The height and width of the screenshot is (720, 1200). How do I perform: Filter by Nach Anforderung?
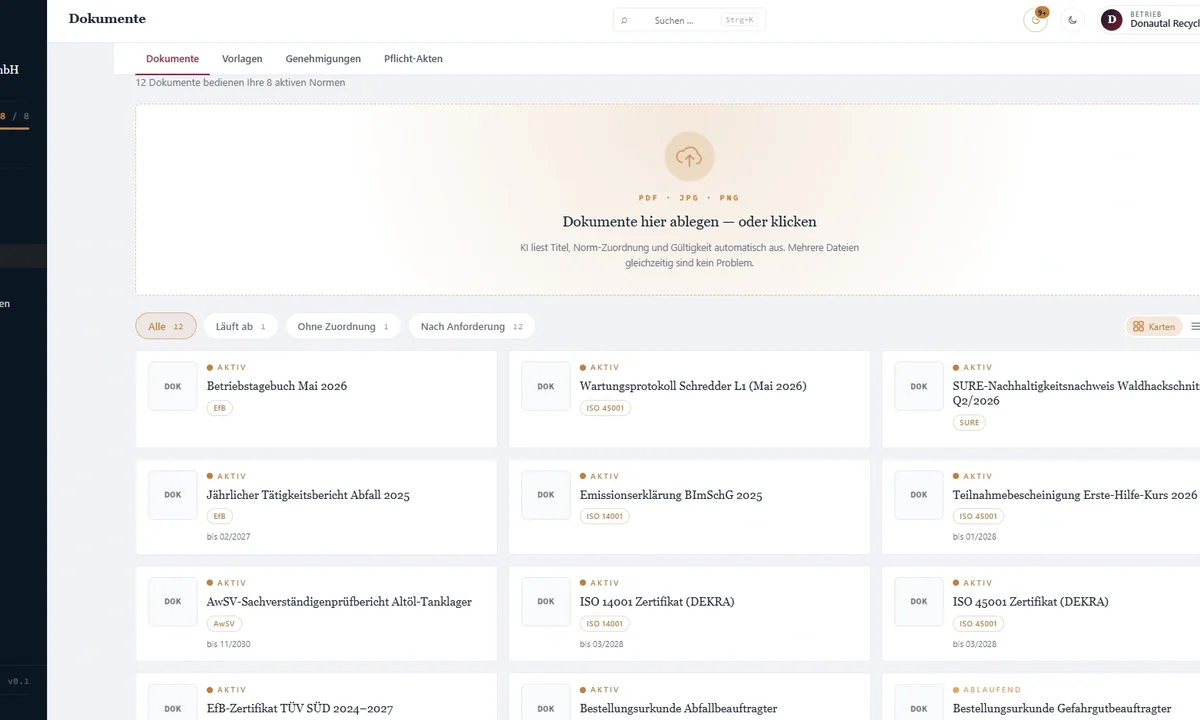472,326
